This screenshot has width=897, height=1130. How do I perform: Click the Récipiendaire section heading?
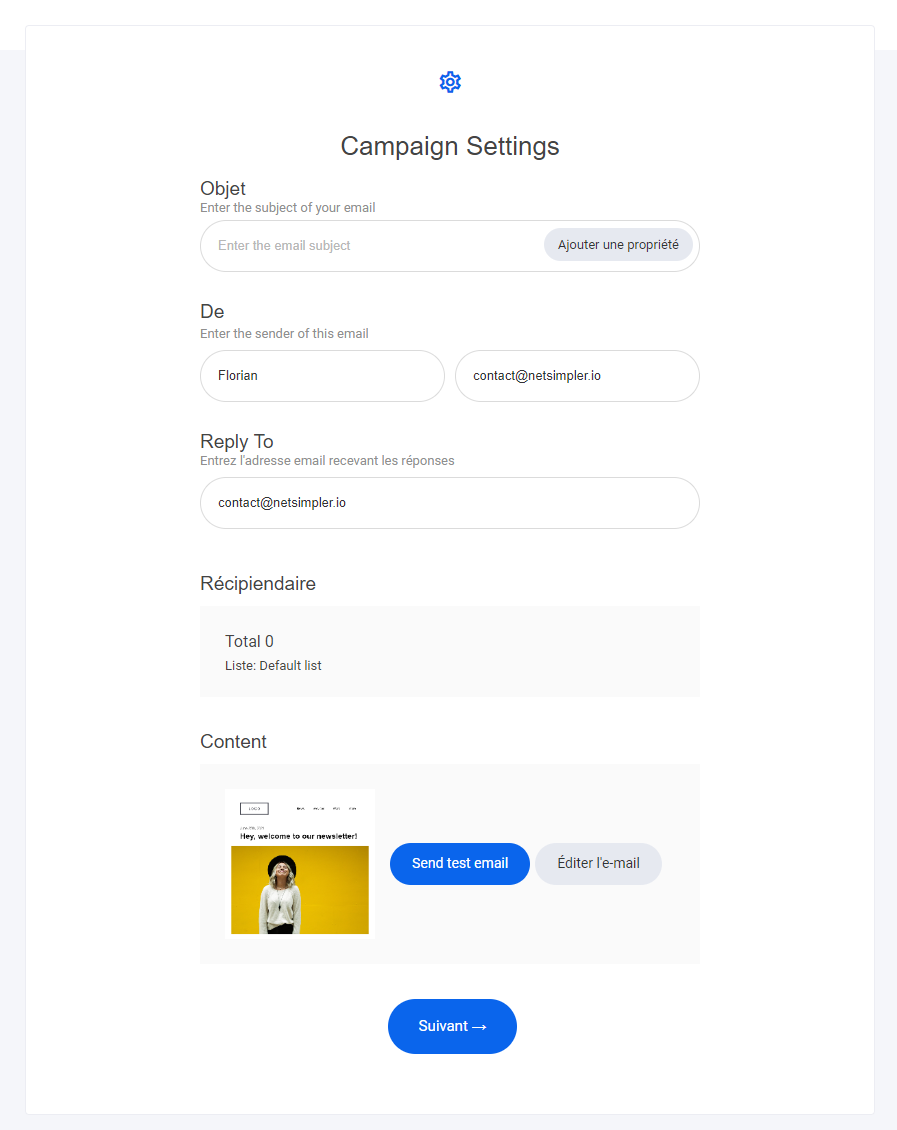coord(258,583)
